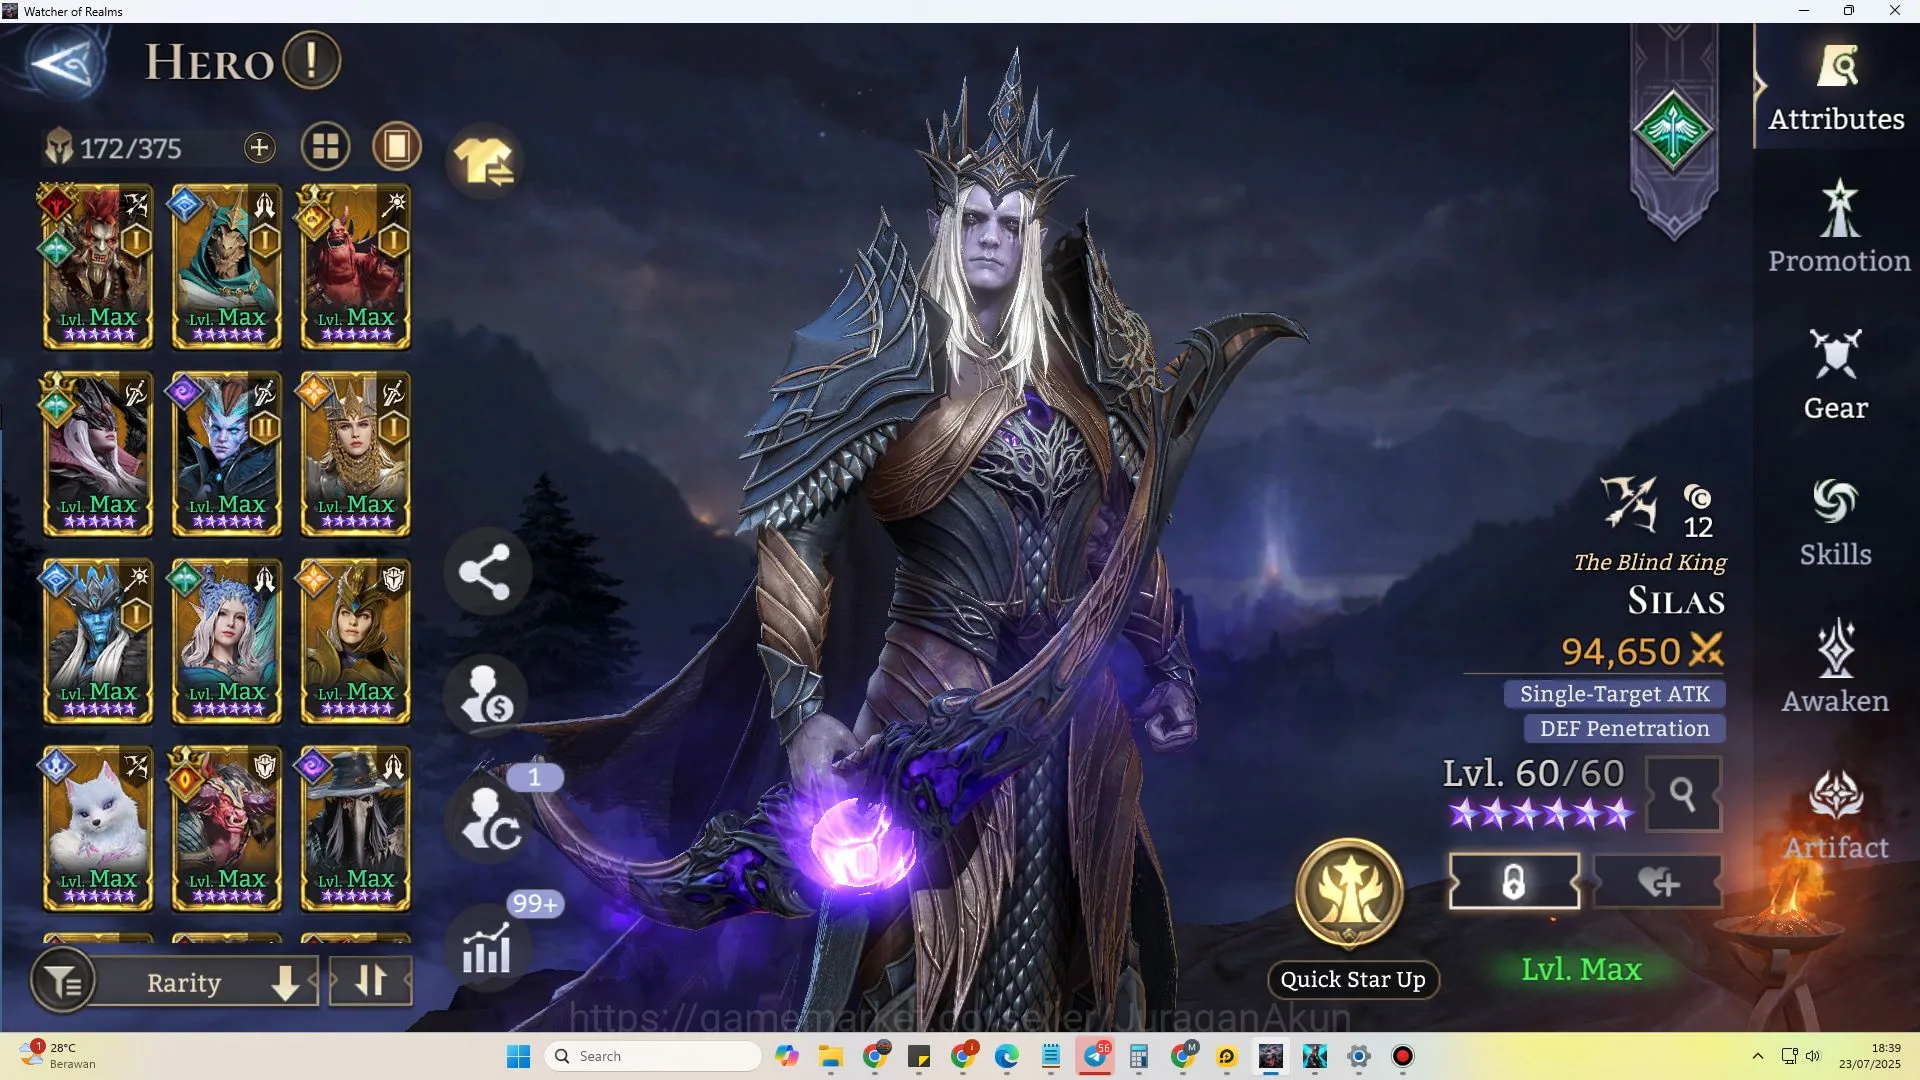Viewport: 1920px width, 1080px height.
Task: Click the taskbar Search box
Action: click(x=652, y=1056)
